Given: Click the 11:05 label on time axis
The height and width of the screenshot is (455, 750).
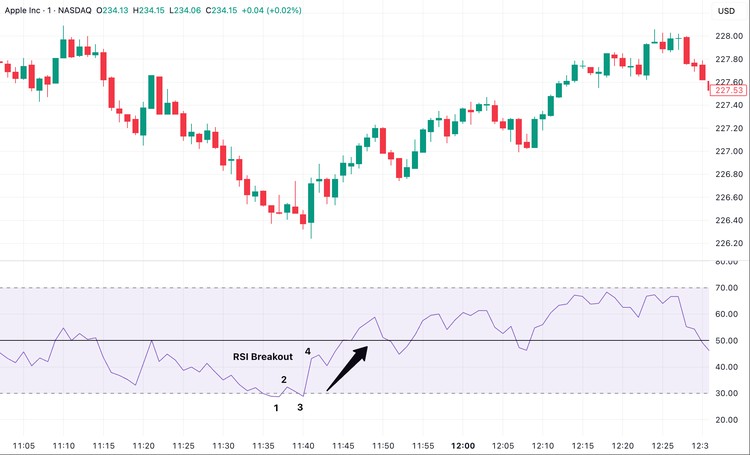Looking at the screenshot, I should point(25,444).
